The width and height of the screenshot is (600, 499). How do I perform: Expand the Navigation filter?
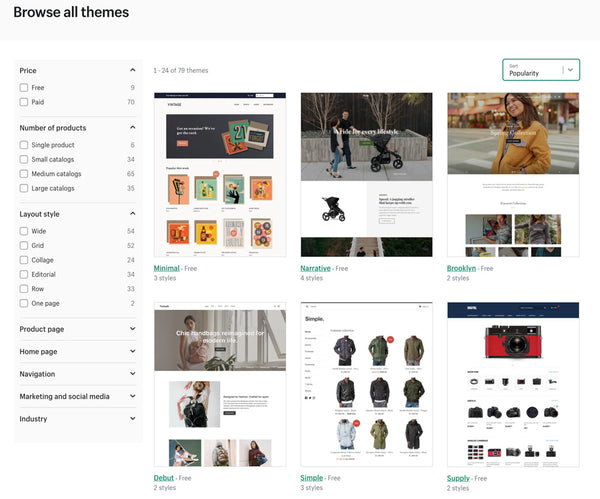[132, 373]
